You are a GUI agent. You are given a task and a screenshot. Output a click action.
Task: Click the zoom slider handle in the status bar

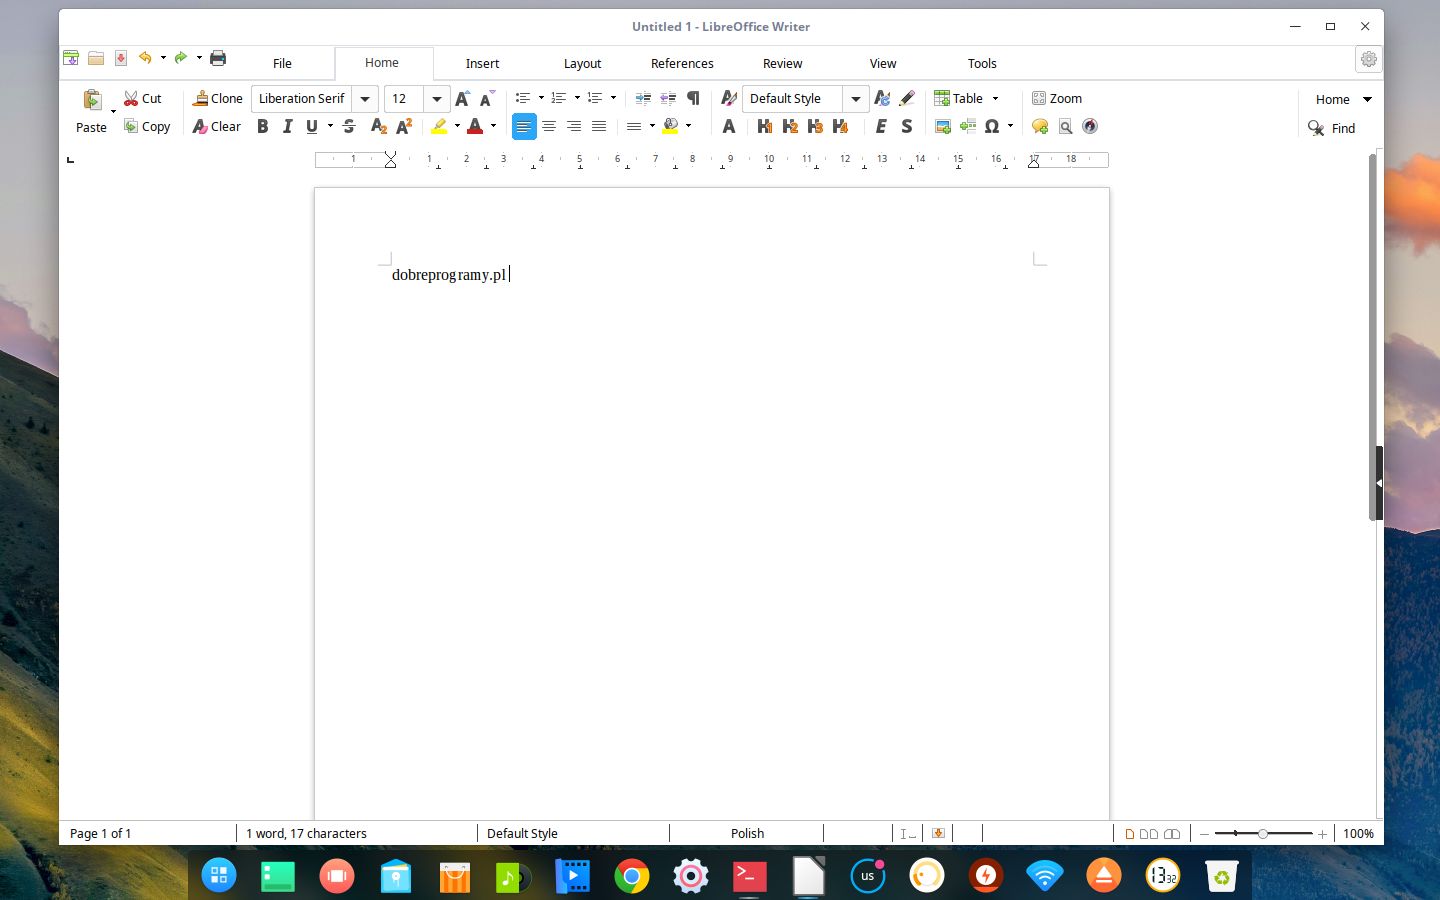tap(1263, 833)
